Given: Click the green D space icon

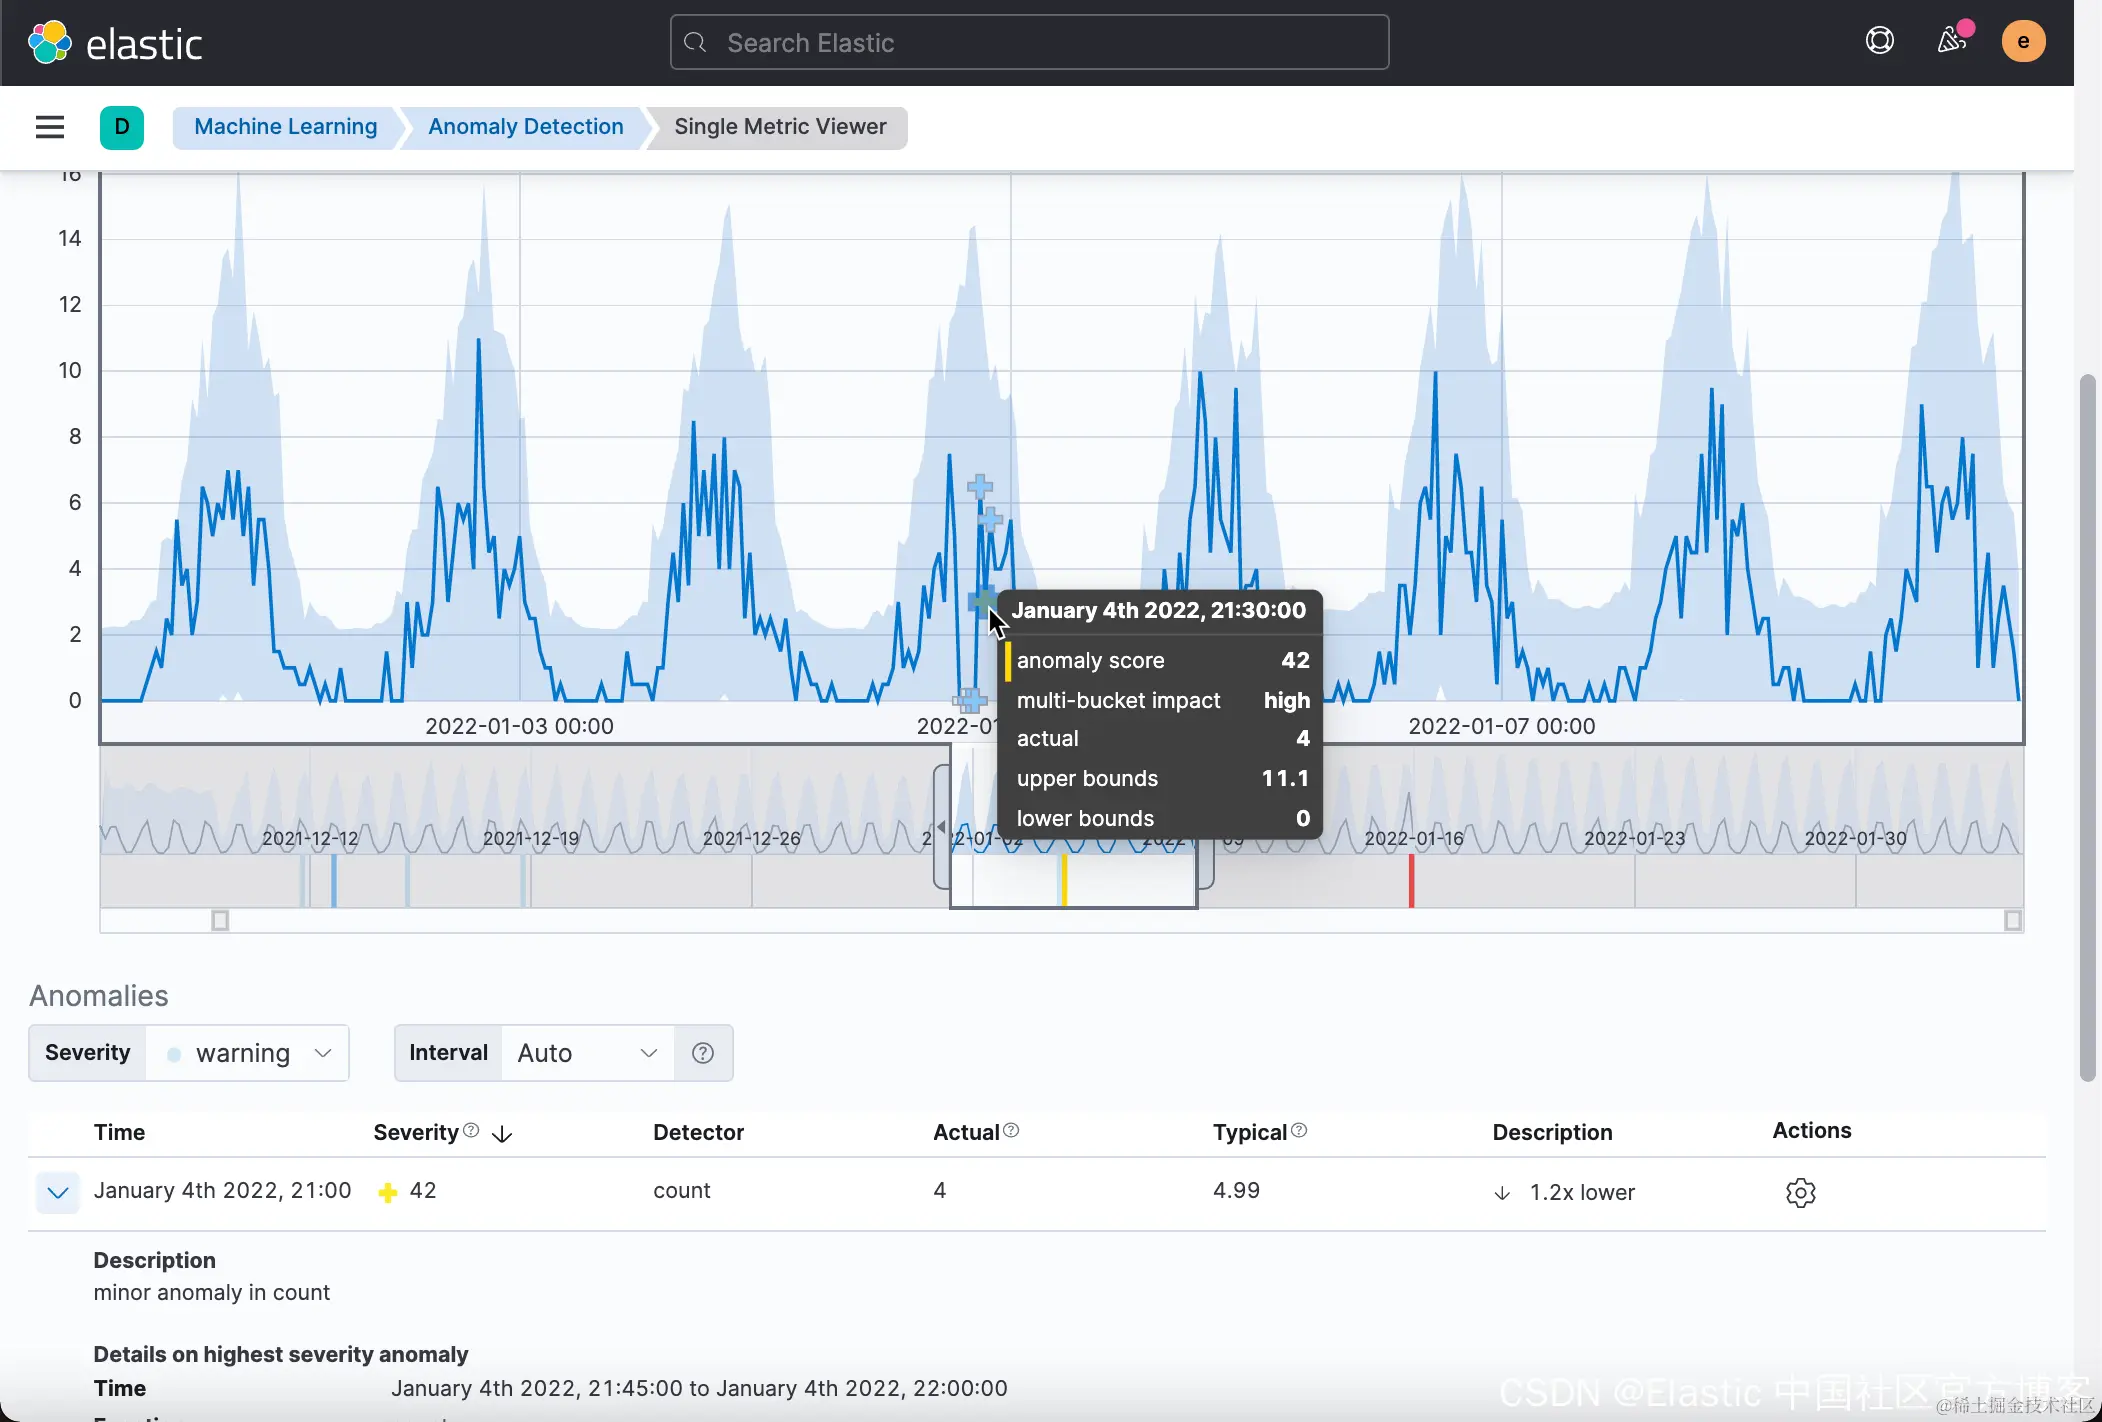Looking at the screenshot, I should coord(122,127).
